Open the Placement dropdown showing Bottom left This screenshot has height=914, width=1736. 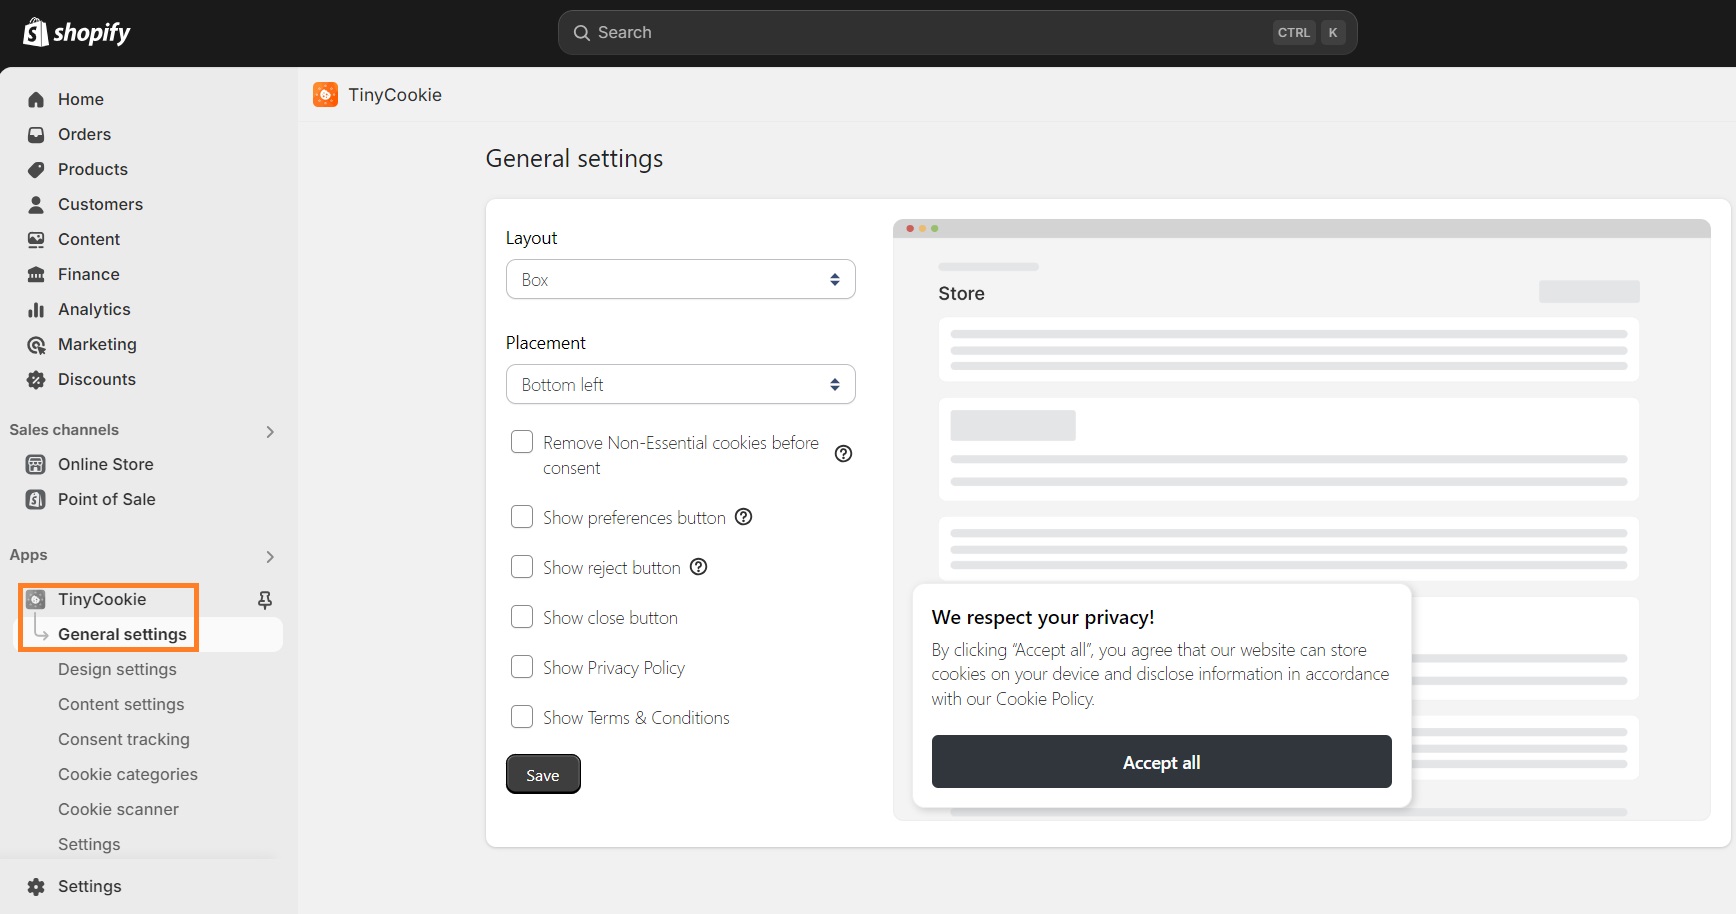coord(680,384)
